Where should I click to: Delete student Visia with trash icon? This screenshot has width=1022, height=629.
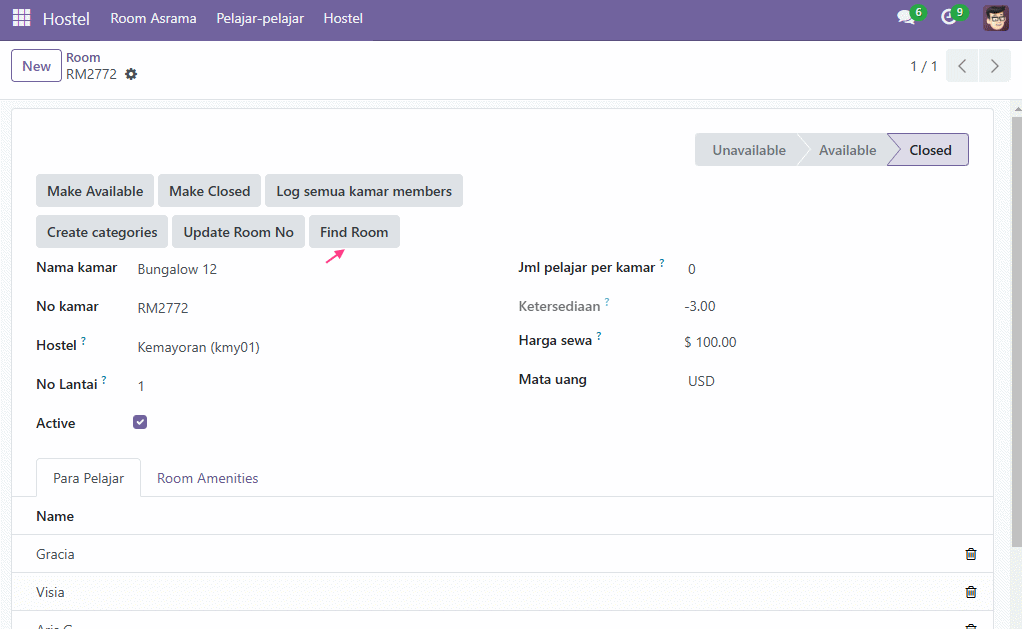coord(971,592)
